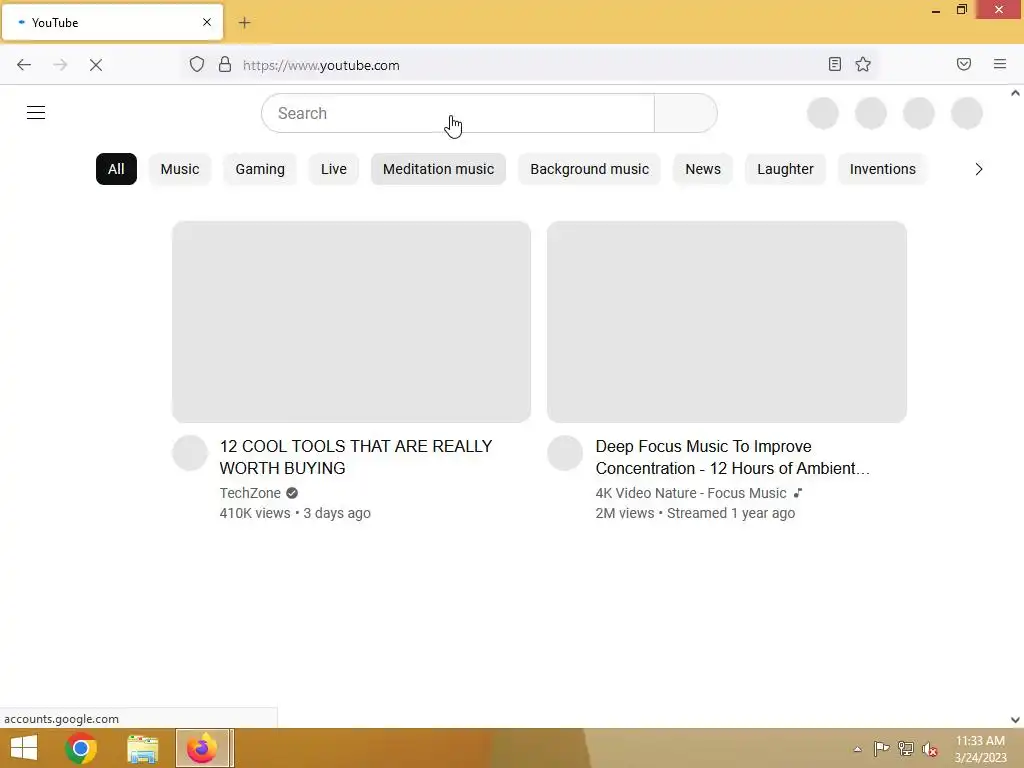This screenshot has height=768, width=1024.
Task: Select the News chip
Action: (x=703, y=169)
